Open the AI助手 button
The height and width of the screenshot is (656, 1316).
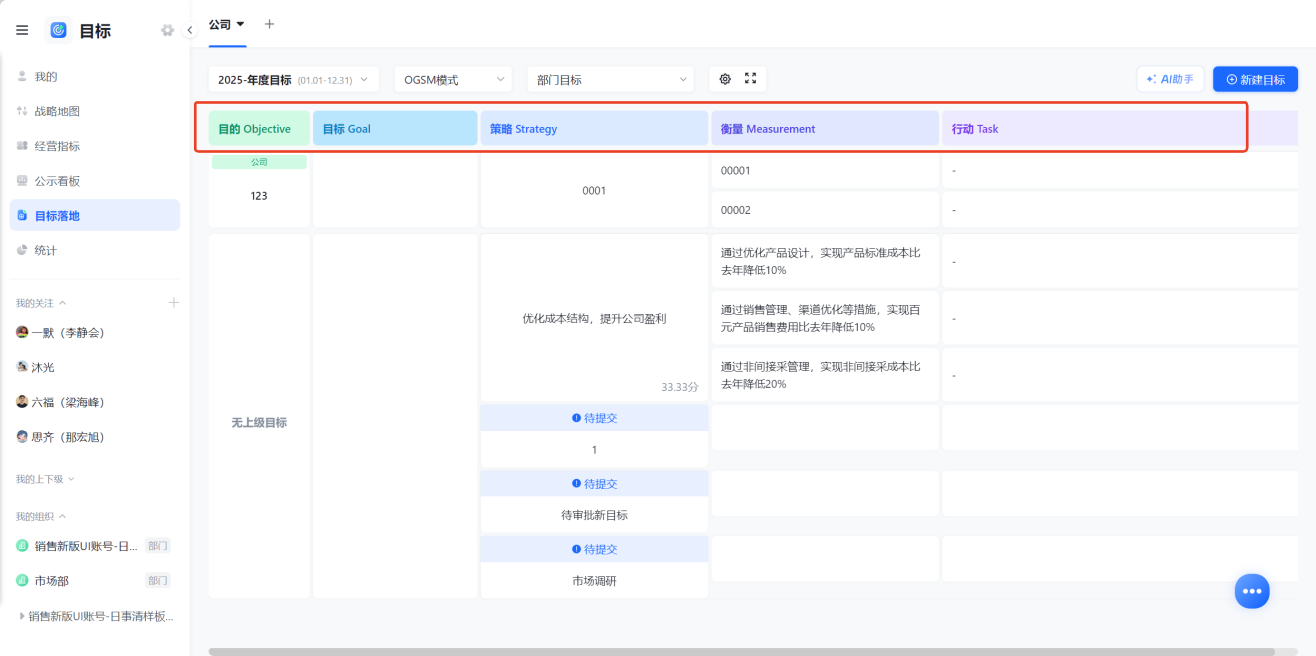(1170, 79)
